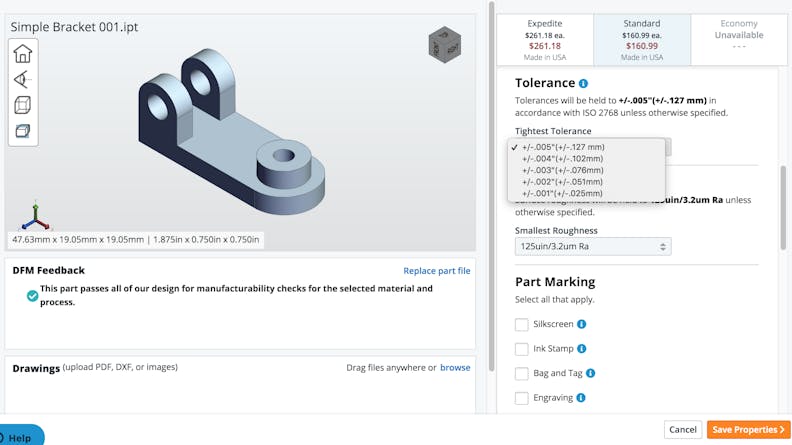Select the Standard pricing tab
792x445 pixels.
(641, 39)
